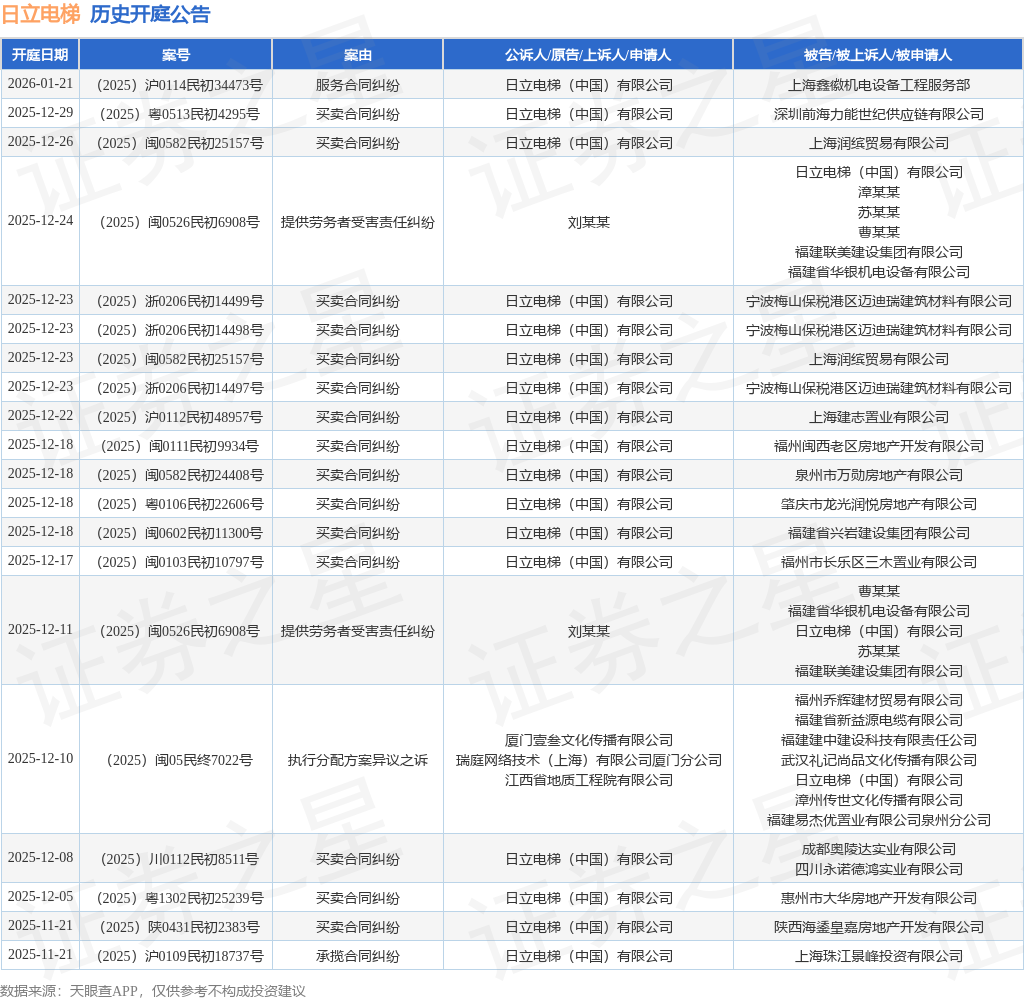Select date cell 2025-12-22
The width and height of the screenshot is (1024, 1000).
40,415
